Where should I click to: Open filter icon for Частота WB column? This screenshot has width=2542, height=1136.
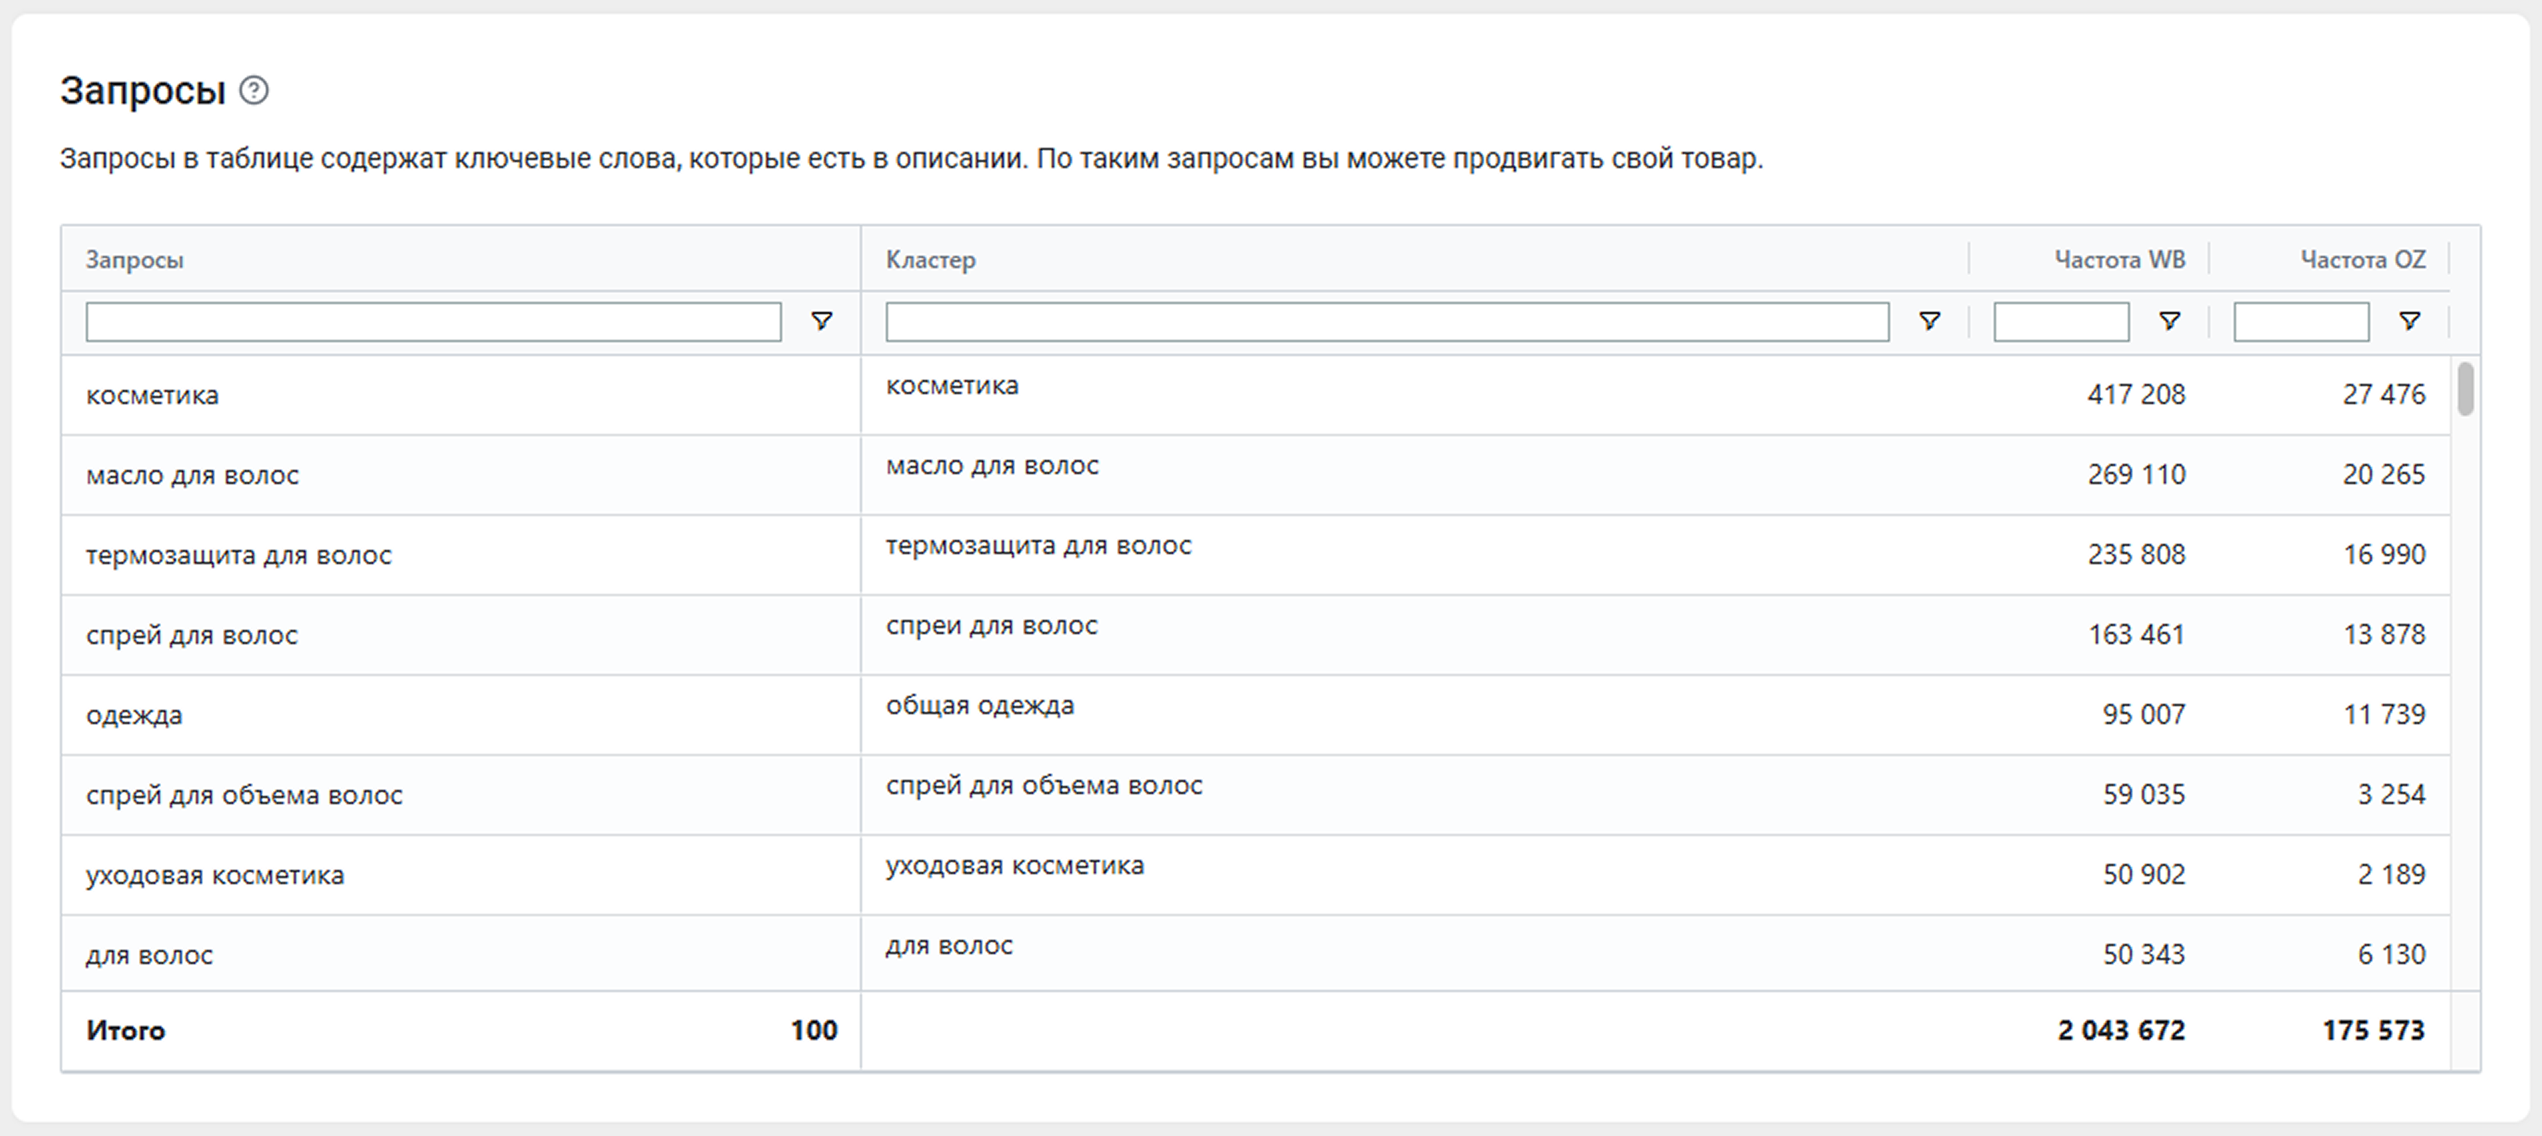click(x=2169, y=321)
